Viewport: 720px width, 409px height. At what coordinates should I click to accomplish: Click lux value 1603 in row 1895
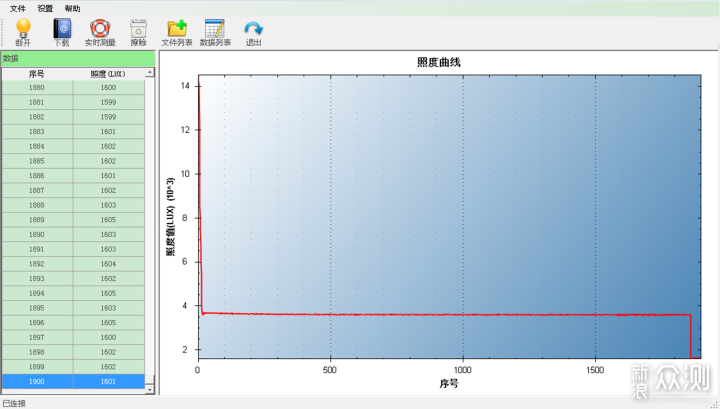click(x=108, y=308)
